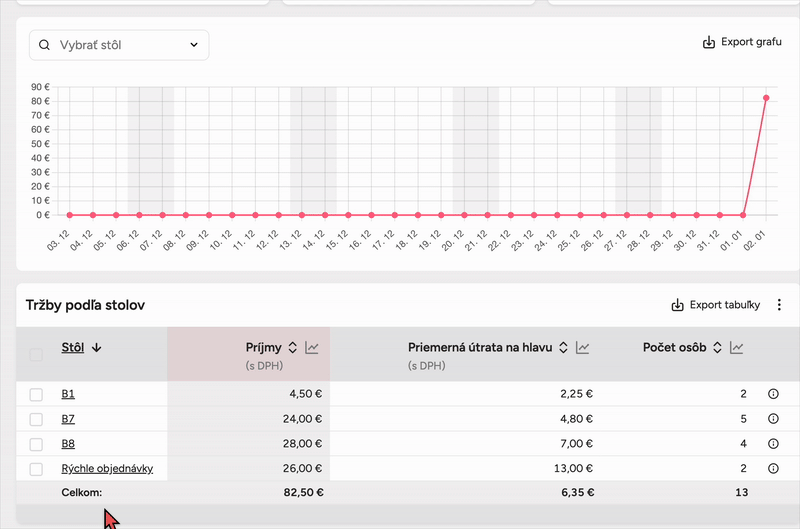Click the info icon in the B7 row

point(773,419)
